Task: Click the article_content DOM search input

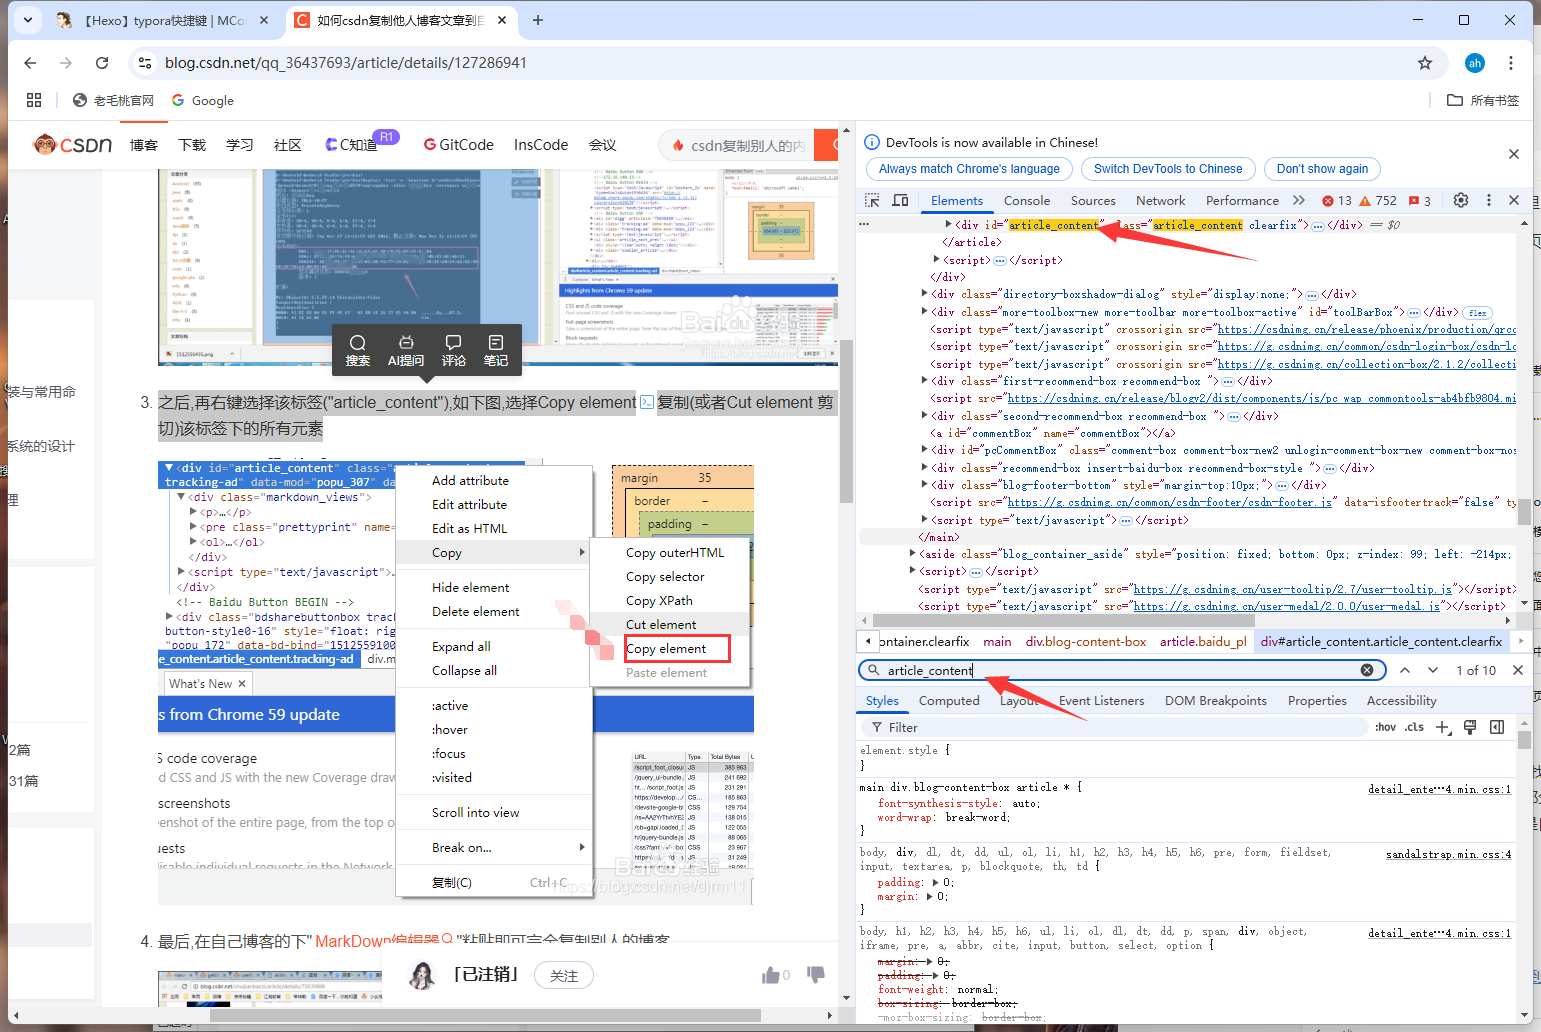Action: pos(1120,670)
